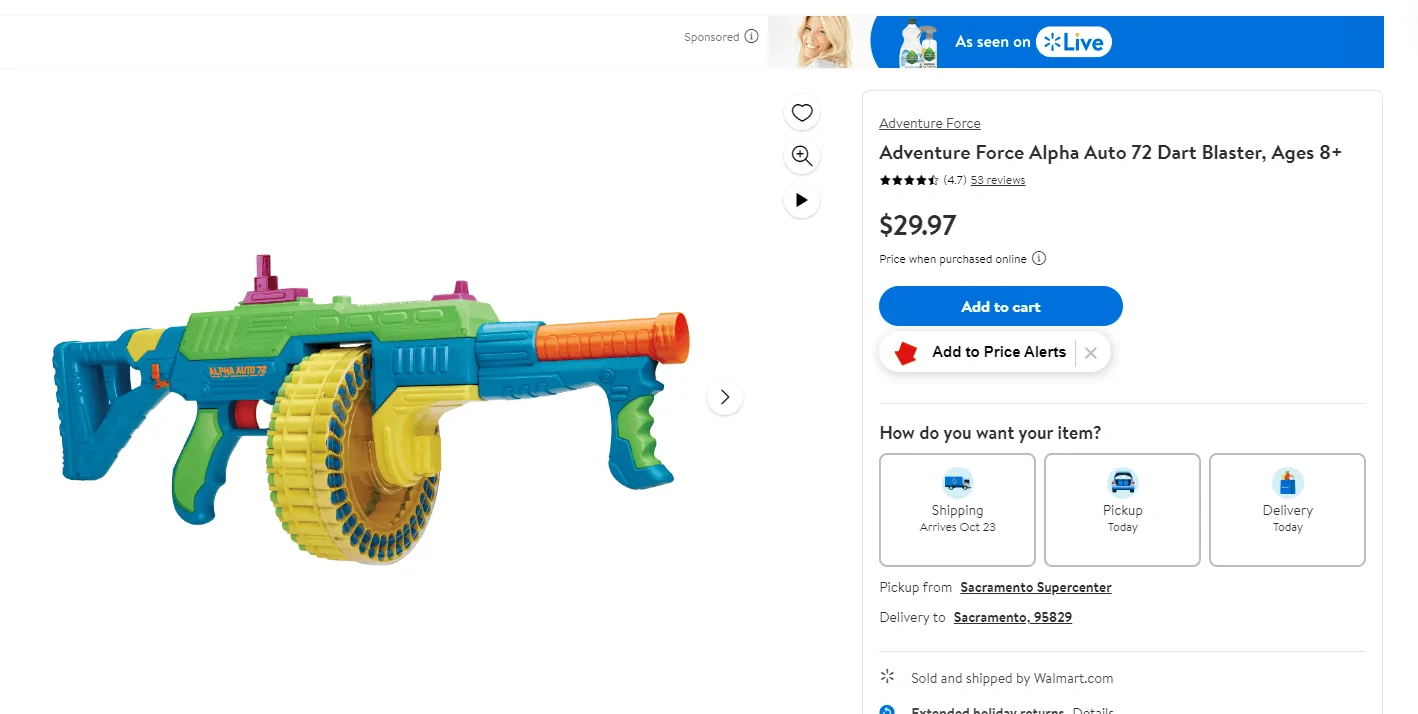Open the Adventure Force brand link
The width and height of the screenshot is (1418, 714).
pos(929,124)
